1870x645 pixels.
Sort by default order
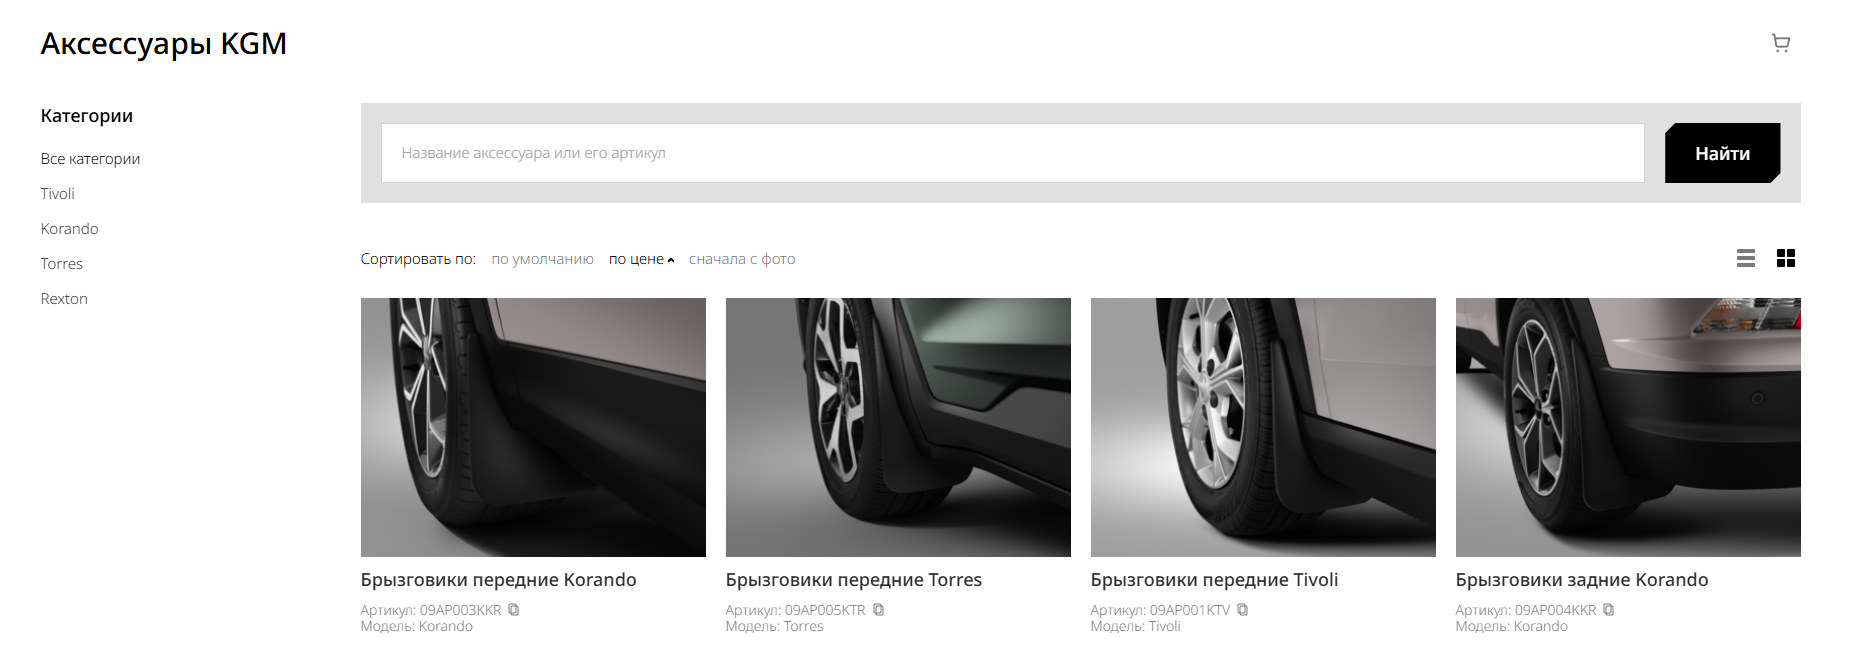(x=542, y=259)
